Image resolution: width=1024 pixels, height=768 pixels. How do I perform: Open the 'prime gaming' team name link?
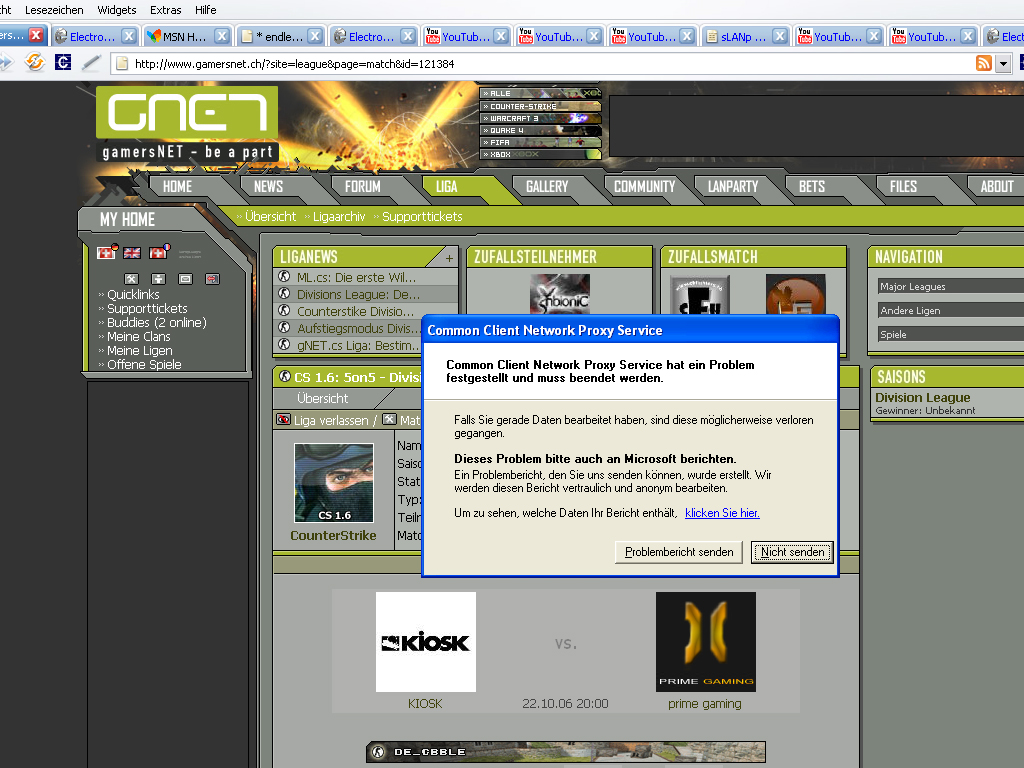[x=705, y=703]
